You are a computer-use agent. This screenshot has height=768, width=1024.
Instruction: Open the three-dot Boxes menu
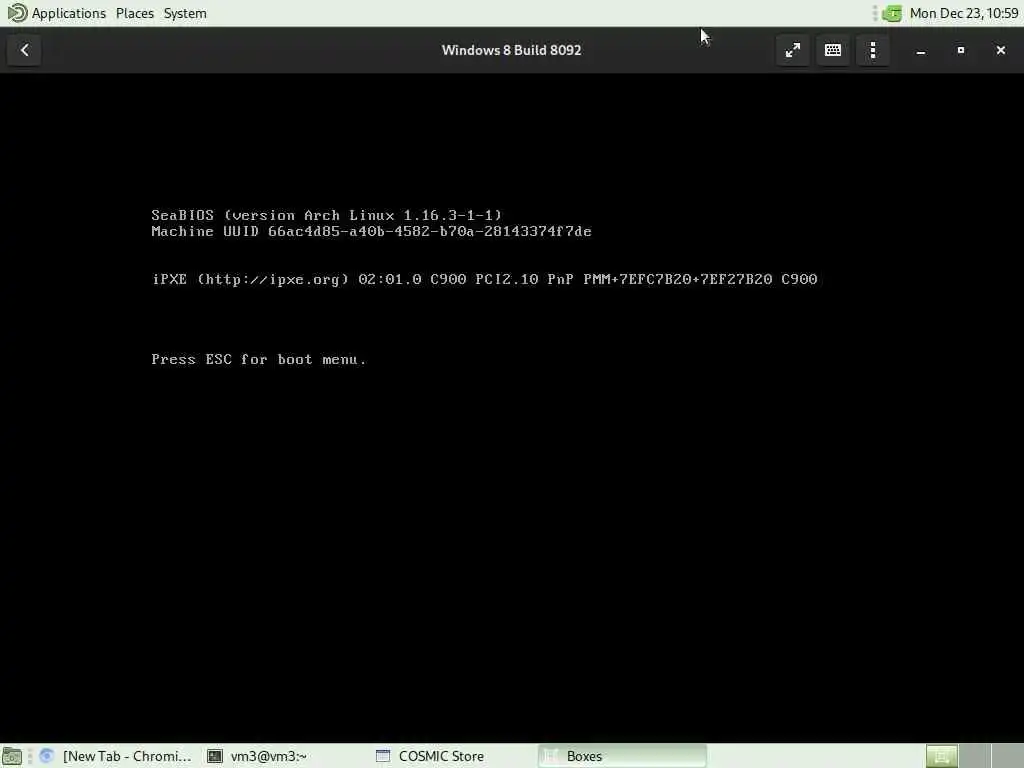pos(873,50)
